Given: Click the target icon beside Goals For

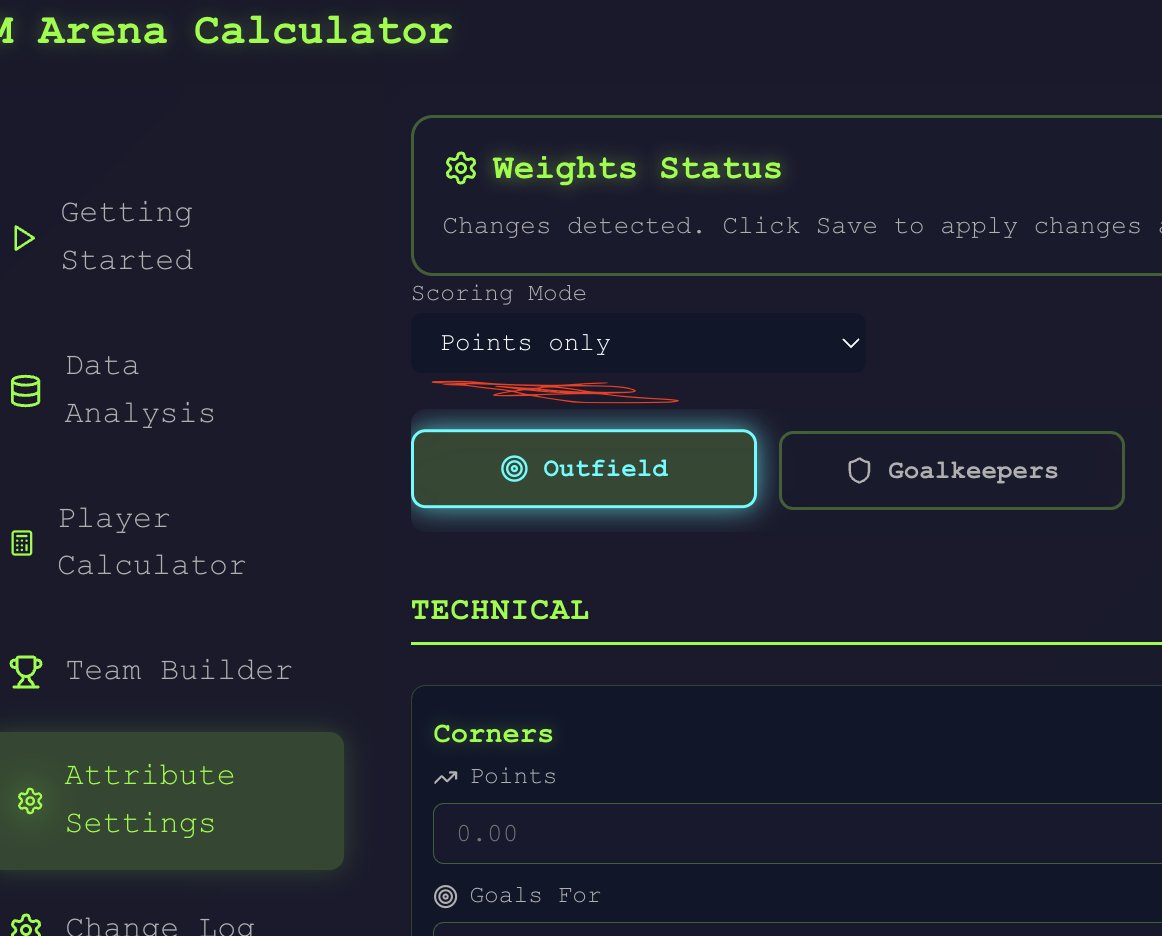Looking at the screenshot, I should pyautogui.click(x=445, y=896).
